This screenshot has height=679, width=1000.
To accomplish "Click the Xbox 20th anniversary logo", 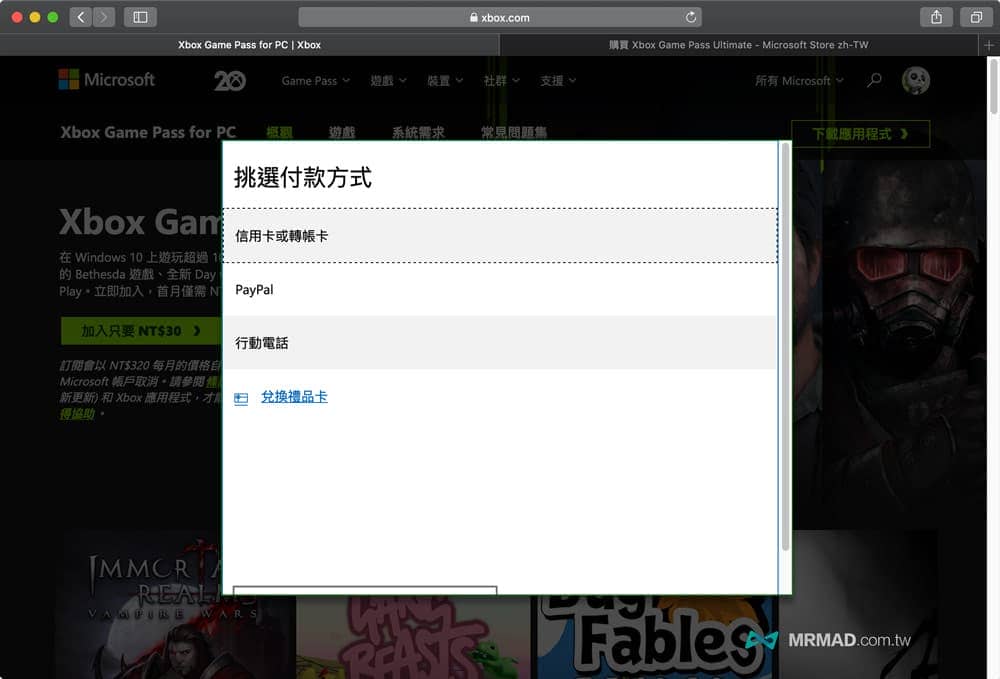I will pyautogui.click(x=230, y=80).
